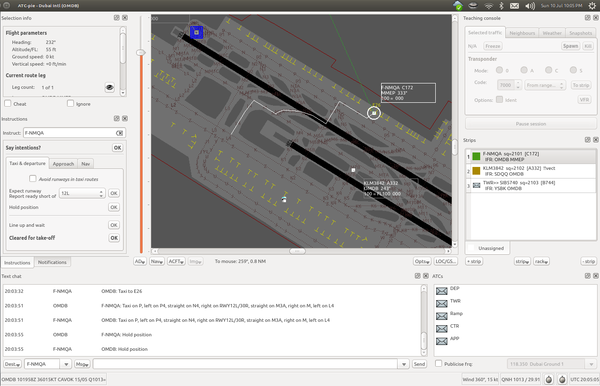
Task: Tick the Ignore checkbox
Action: pyautogui.click(x=70, y=103)
